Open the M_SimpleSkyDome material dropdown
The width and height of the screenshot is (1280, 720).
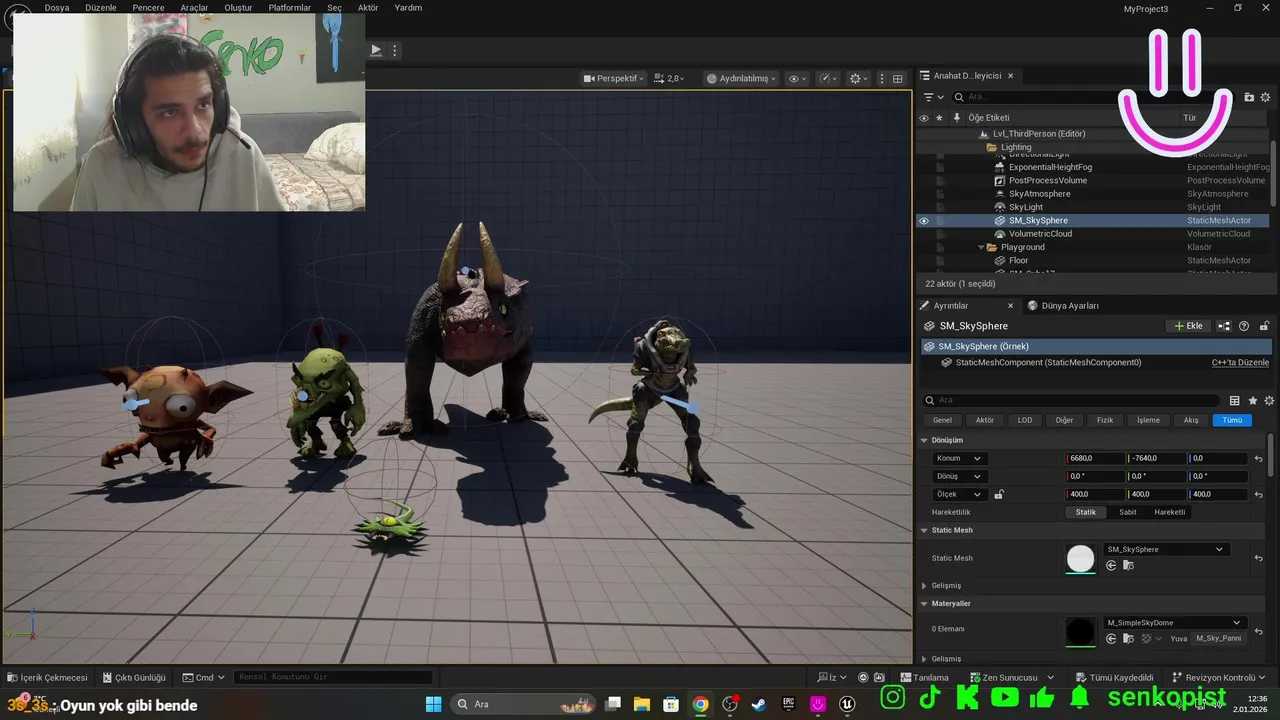(1174, 623)
